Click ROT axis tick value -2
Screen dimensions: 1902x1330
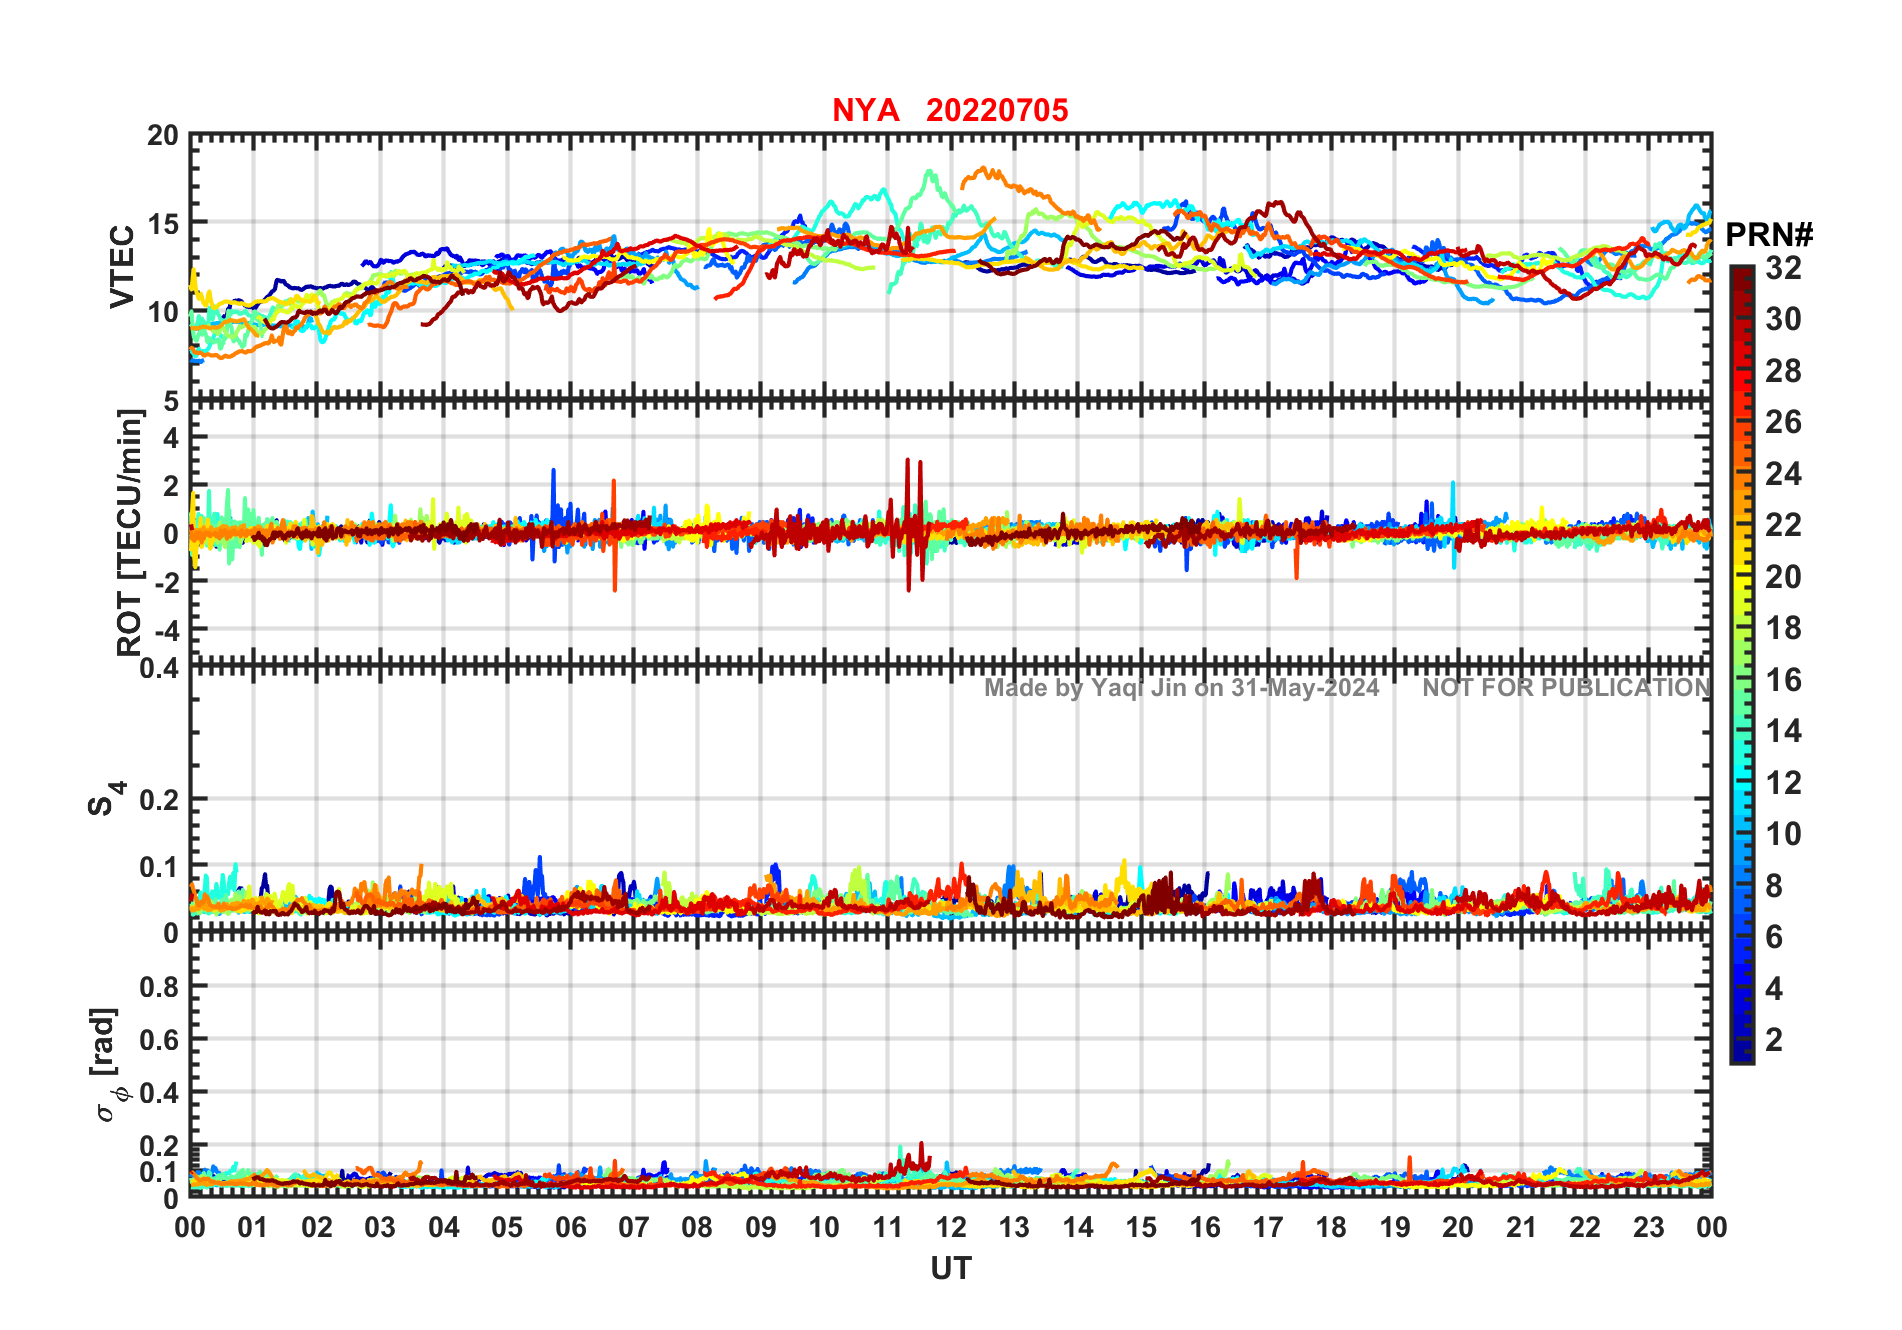pos(168,582)
